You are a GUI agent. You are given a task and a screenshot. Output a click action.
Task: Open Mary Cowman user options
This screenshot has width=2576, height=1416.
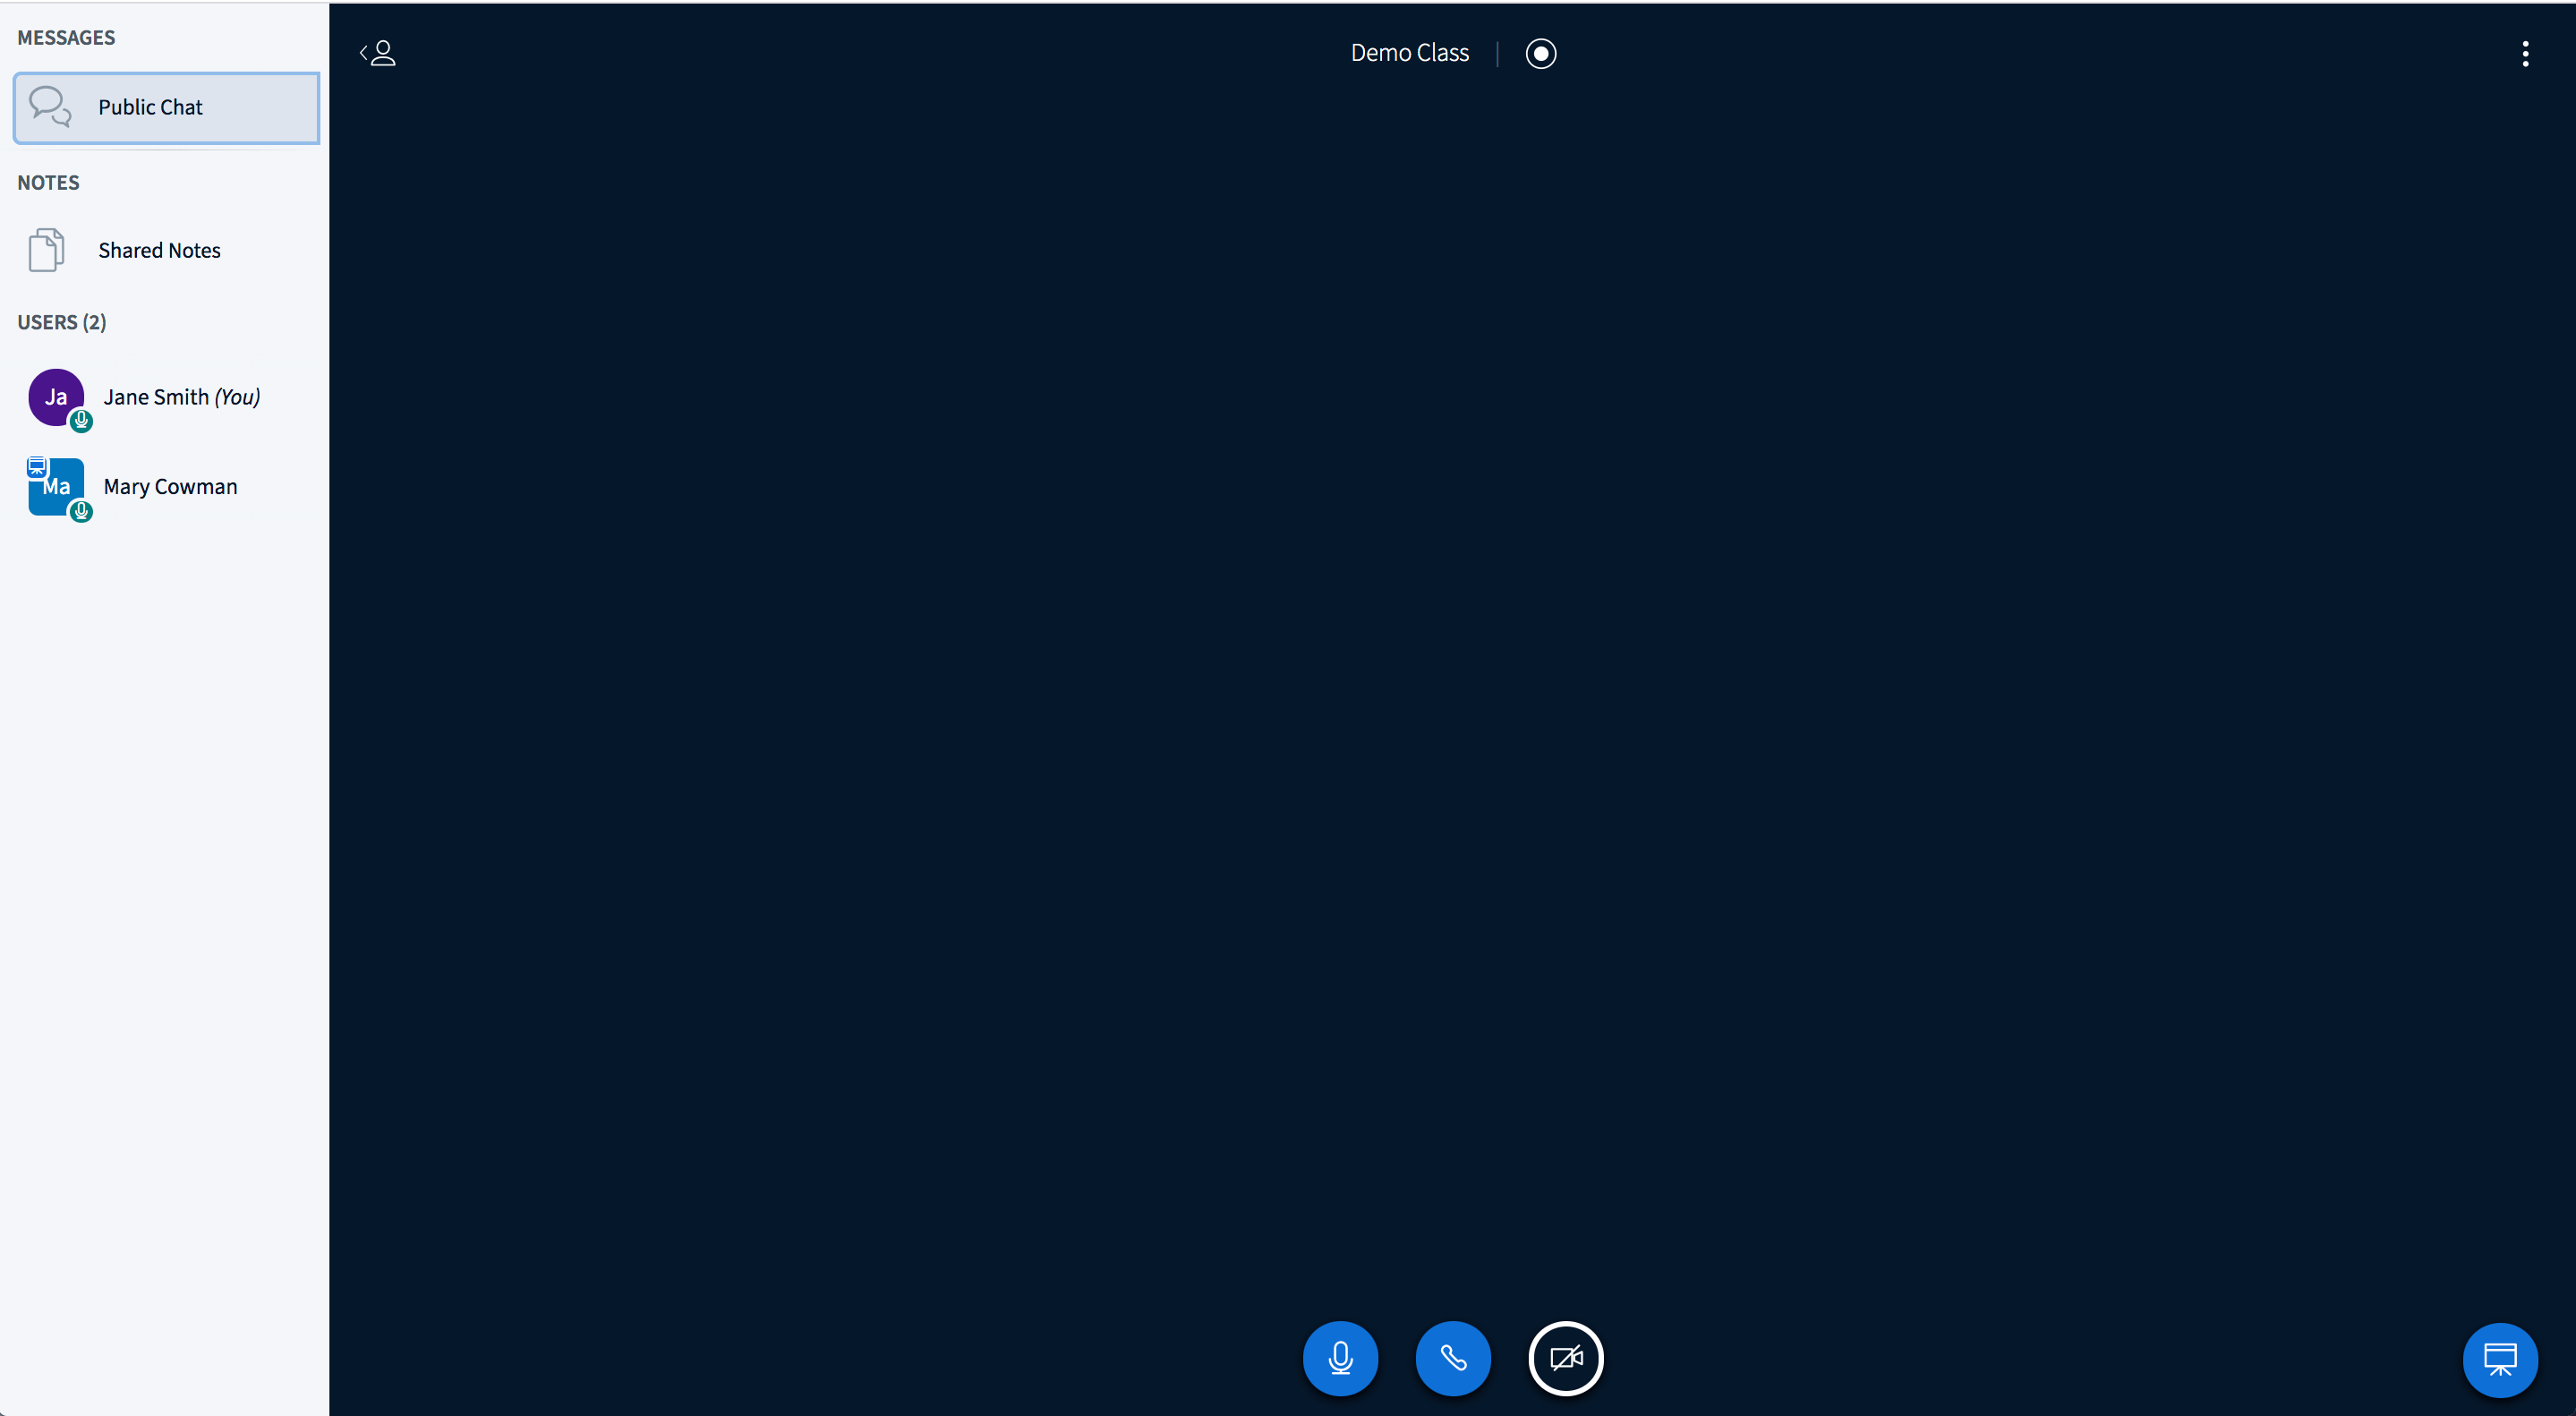point(170,487)
